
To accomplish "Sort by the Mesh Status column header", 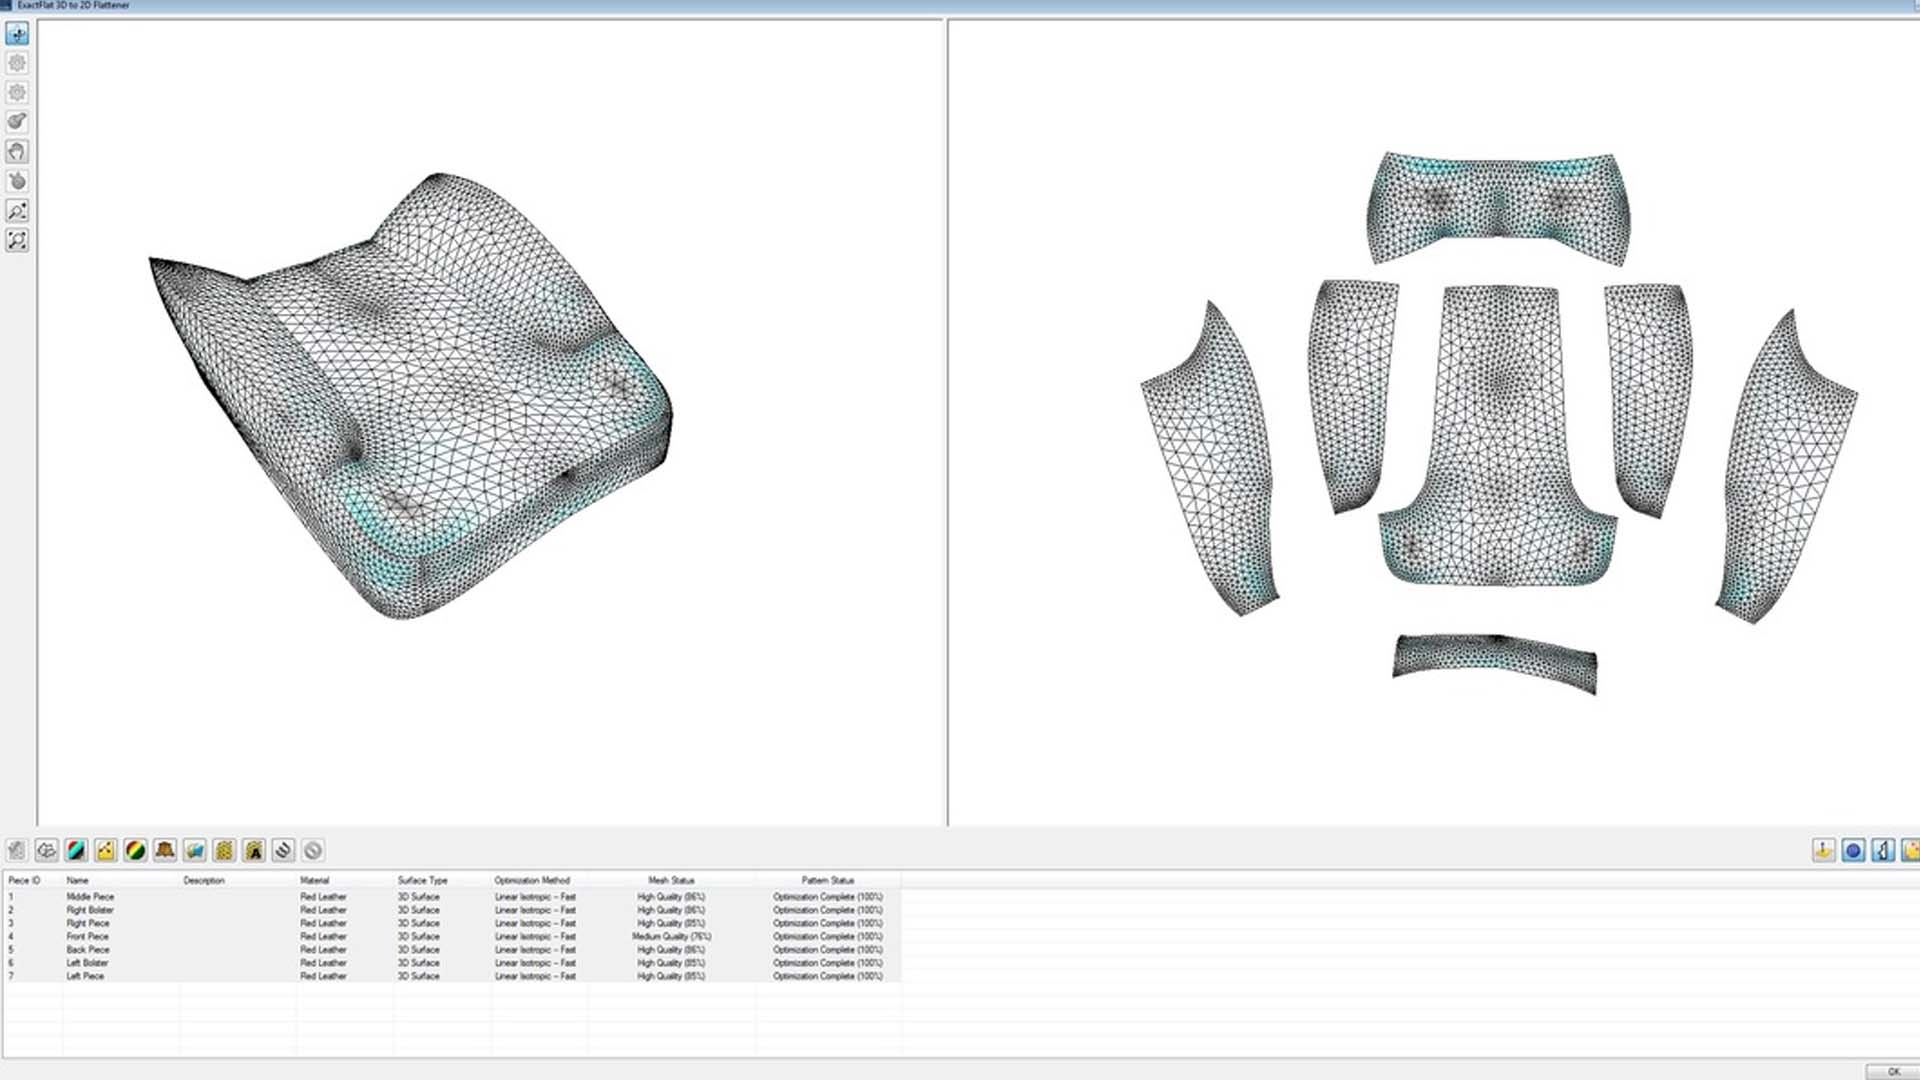I will (x=671, y=880).
